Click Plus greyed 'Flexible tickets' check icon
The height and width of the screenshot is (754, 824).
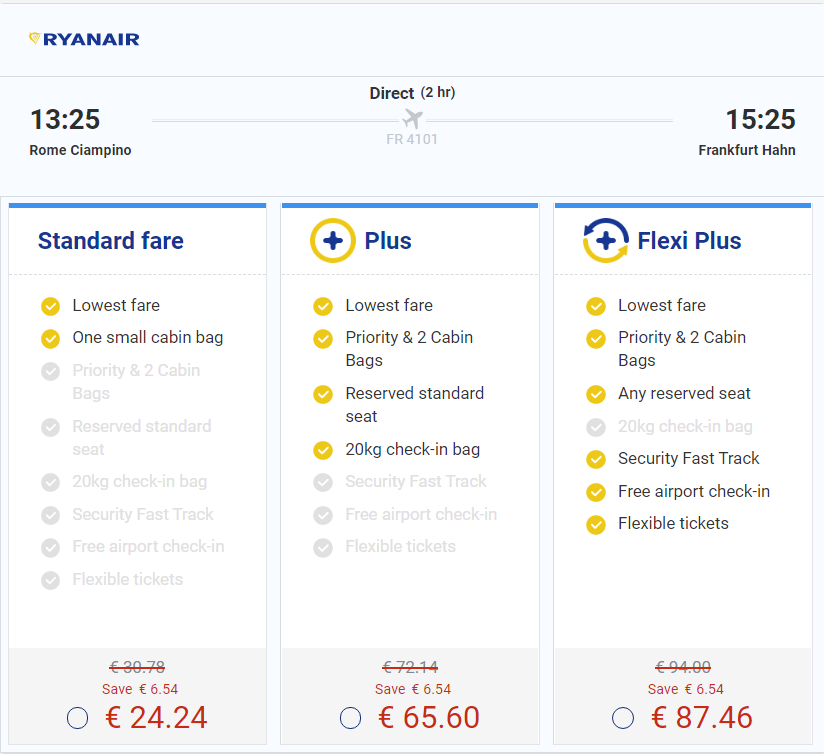[323, 548]
